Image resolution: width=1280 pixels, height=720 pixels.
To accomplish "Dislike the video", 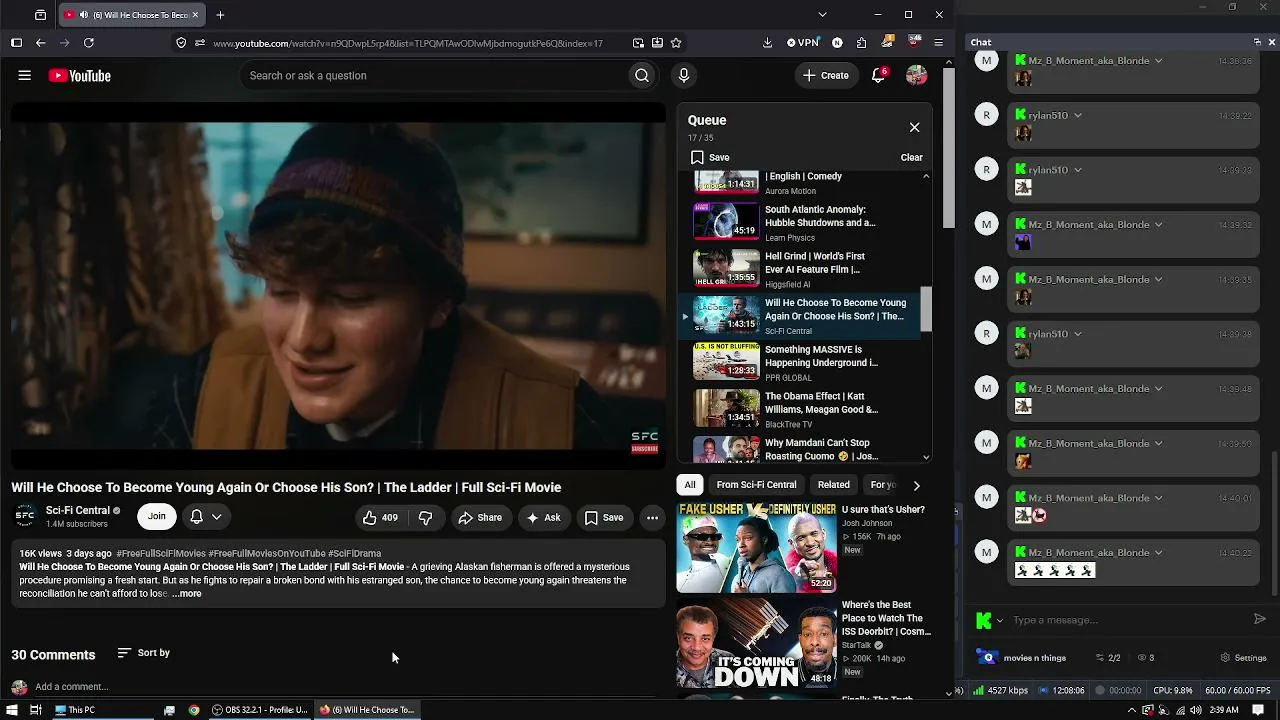I will [x=425, y=517].
